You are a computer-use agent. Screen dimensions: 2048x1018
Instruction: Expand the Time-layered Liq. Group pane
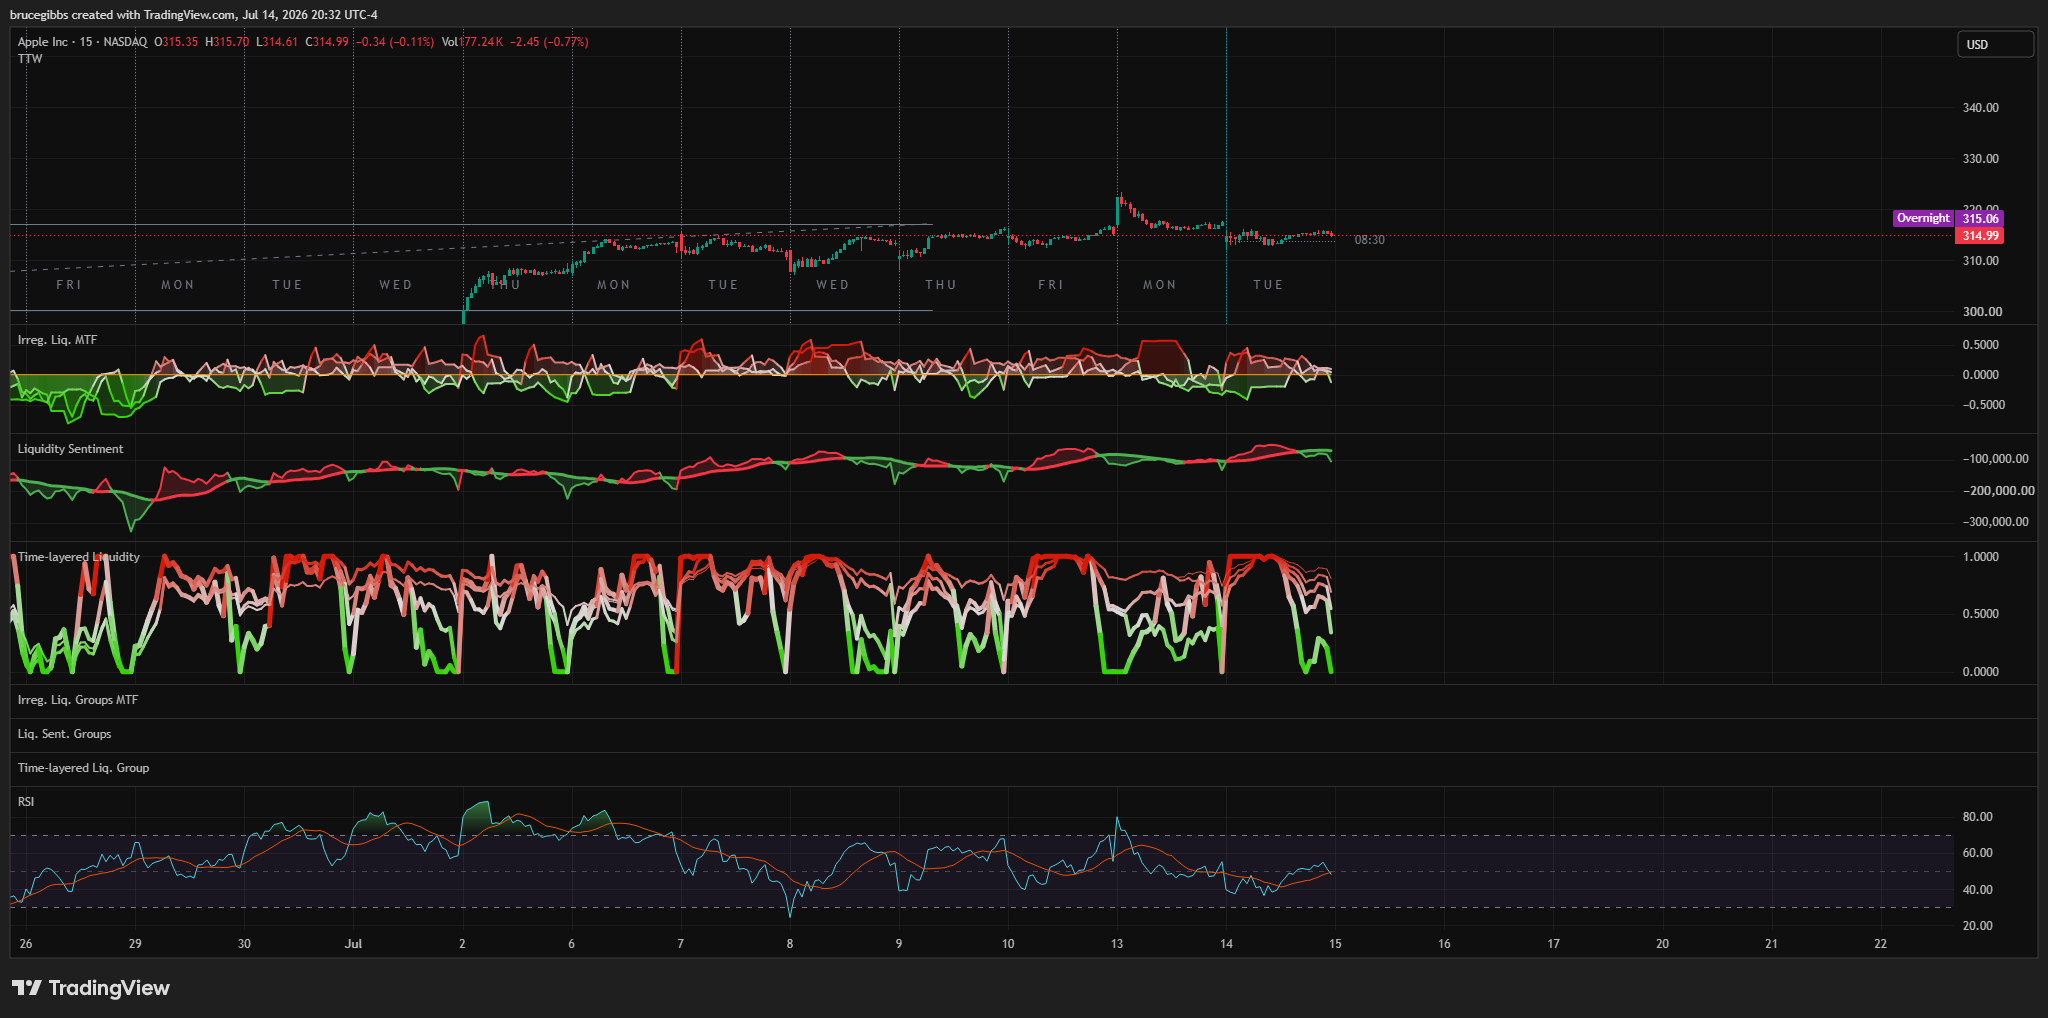(83, 768)
